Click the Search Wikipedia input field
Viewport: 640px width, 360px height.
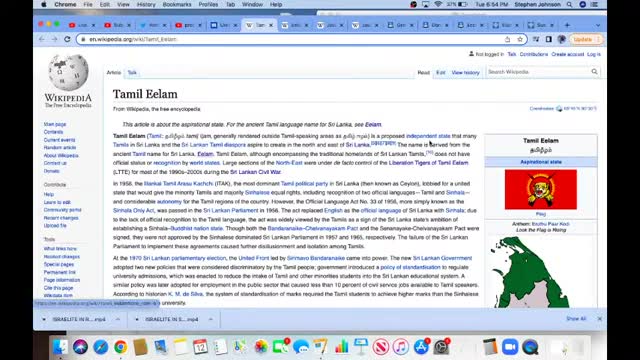click(538, 72)
